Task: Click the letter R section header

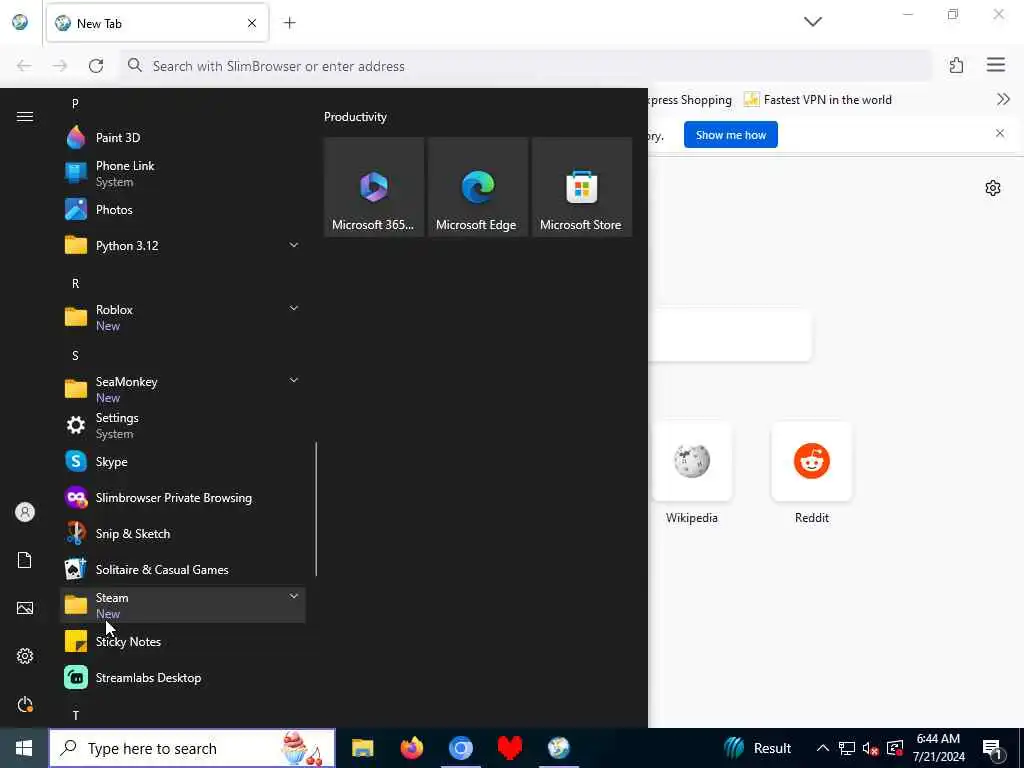Action: click(75, 283)
